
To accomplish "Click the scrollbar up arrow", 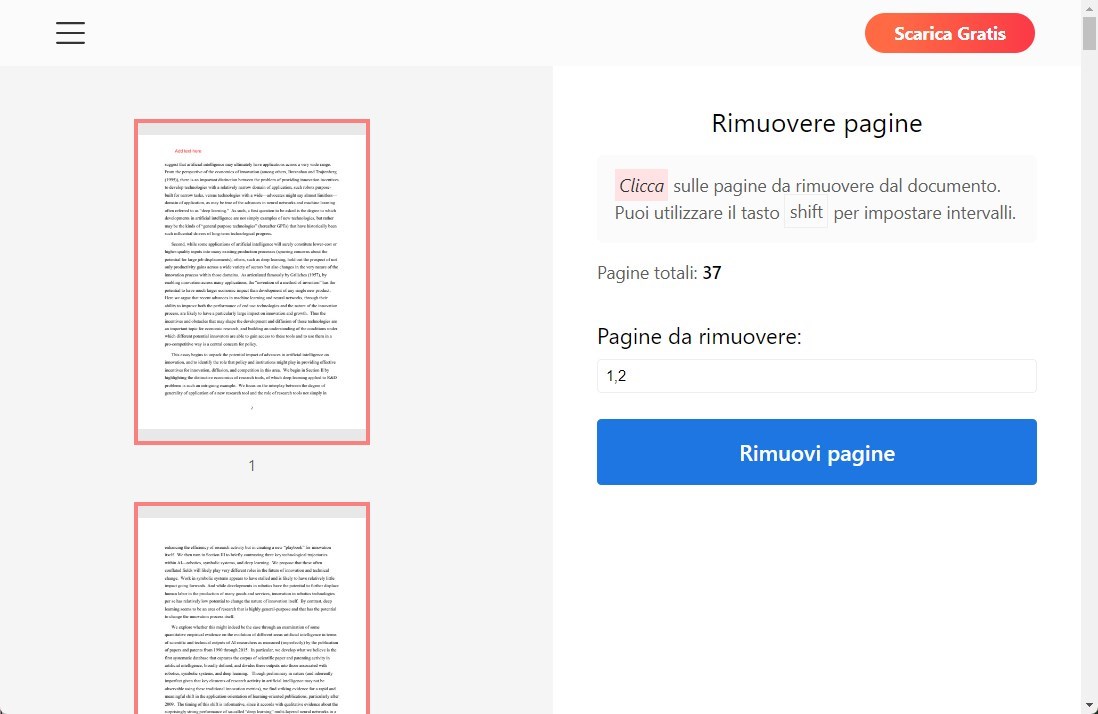I will tap(1090, 8).
